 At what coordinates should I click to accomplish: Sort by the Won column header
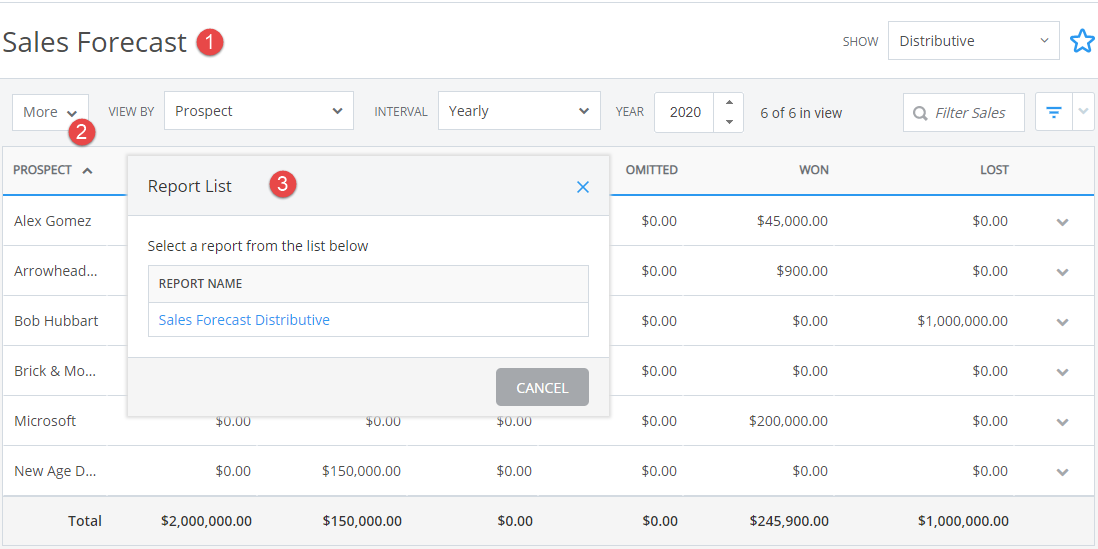[814, 170]
